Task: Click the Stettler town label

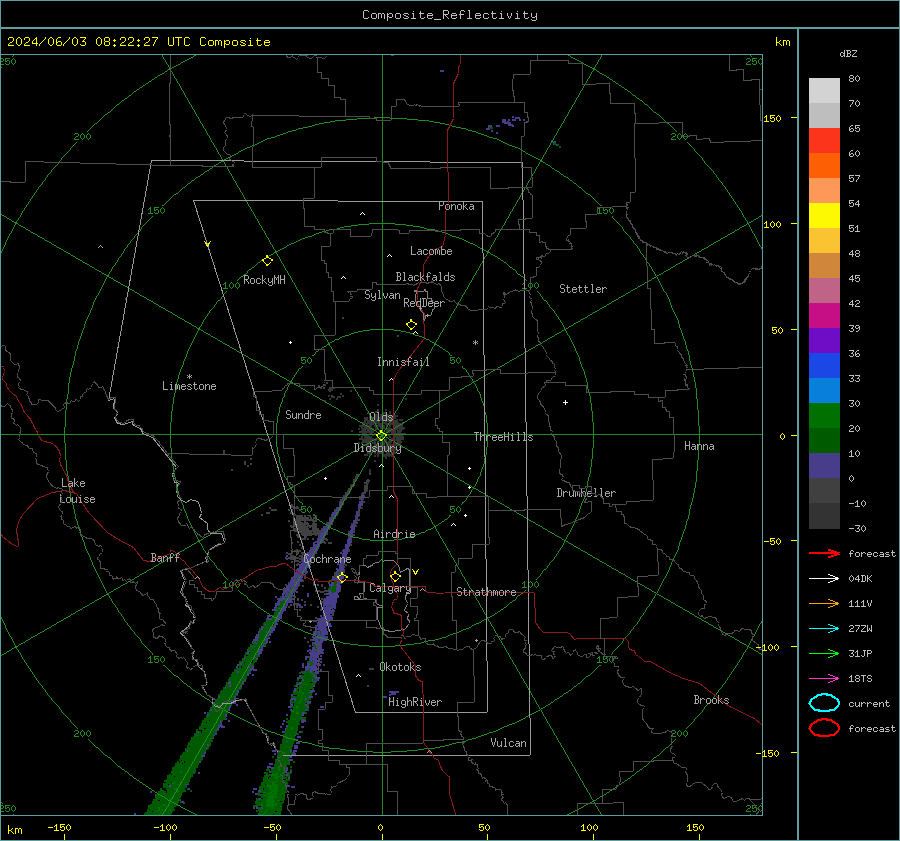Action: (583, 289)
